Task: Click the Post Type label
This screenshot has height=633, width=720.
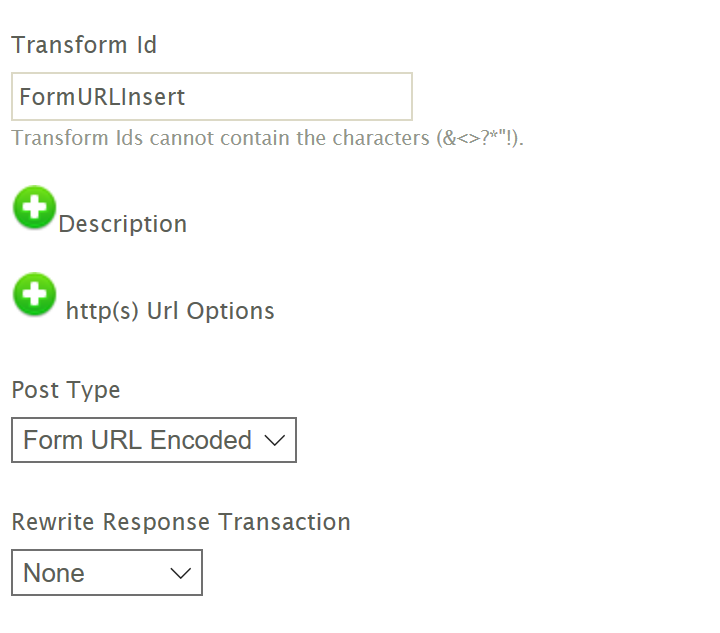Action: [x=66, y=390]
